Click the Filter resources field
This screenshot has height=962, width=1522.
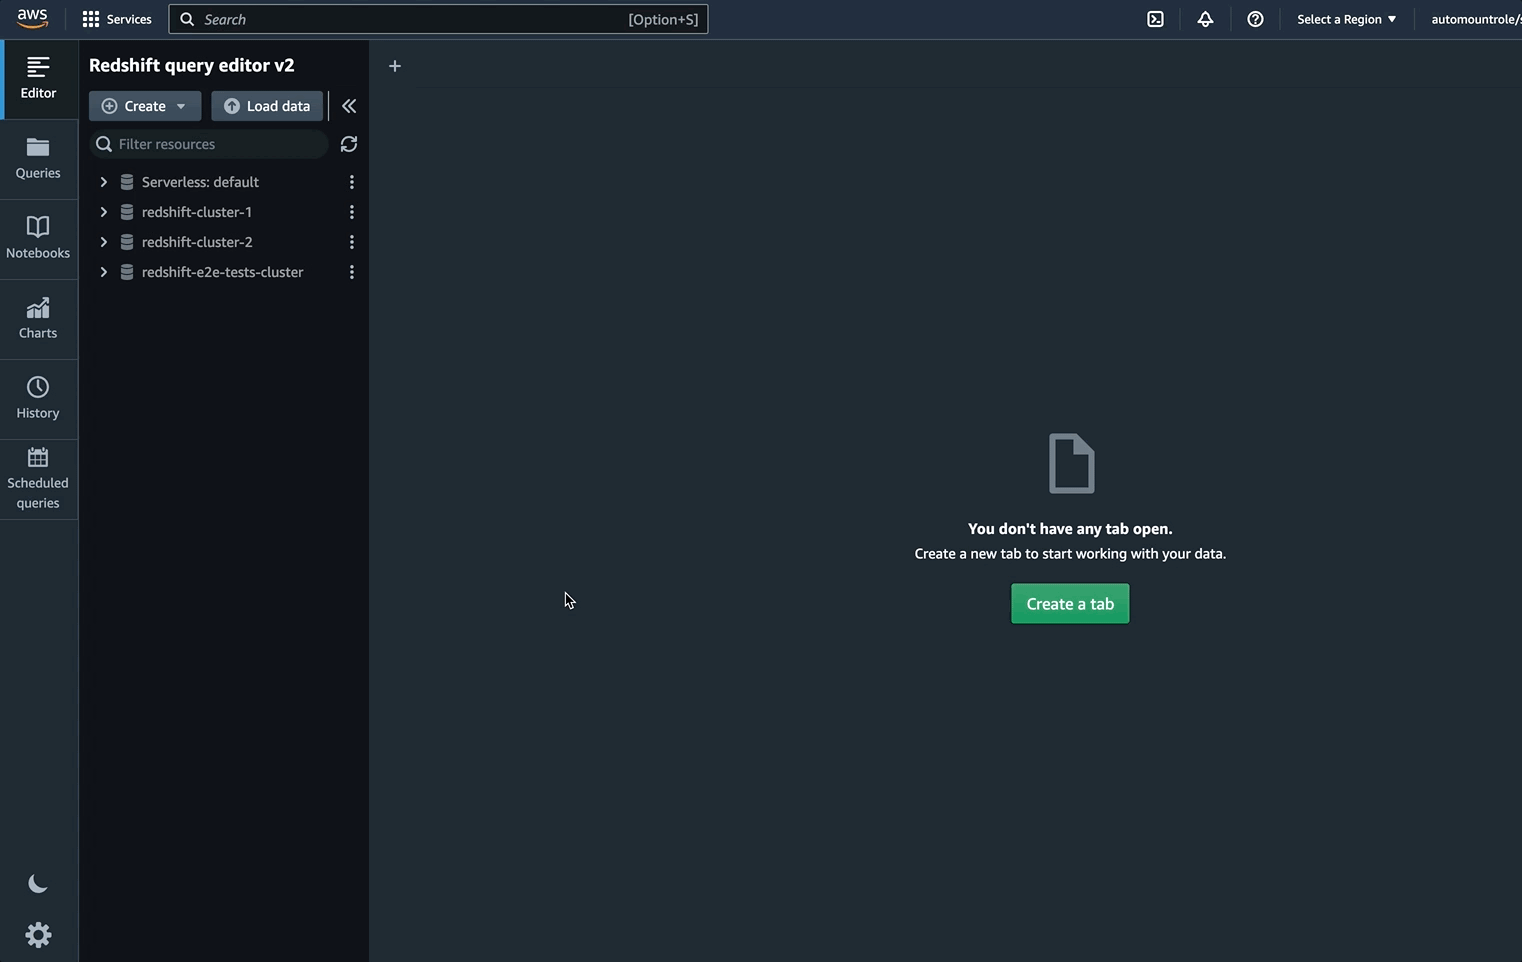(x=209, y=144)
